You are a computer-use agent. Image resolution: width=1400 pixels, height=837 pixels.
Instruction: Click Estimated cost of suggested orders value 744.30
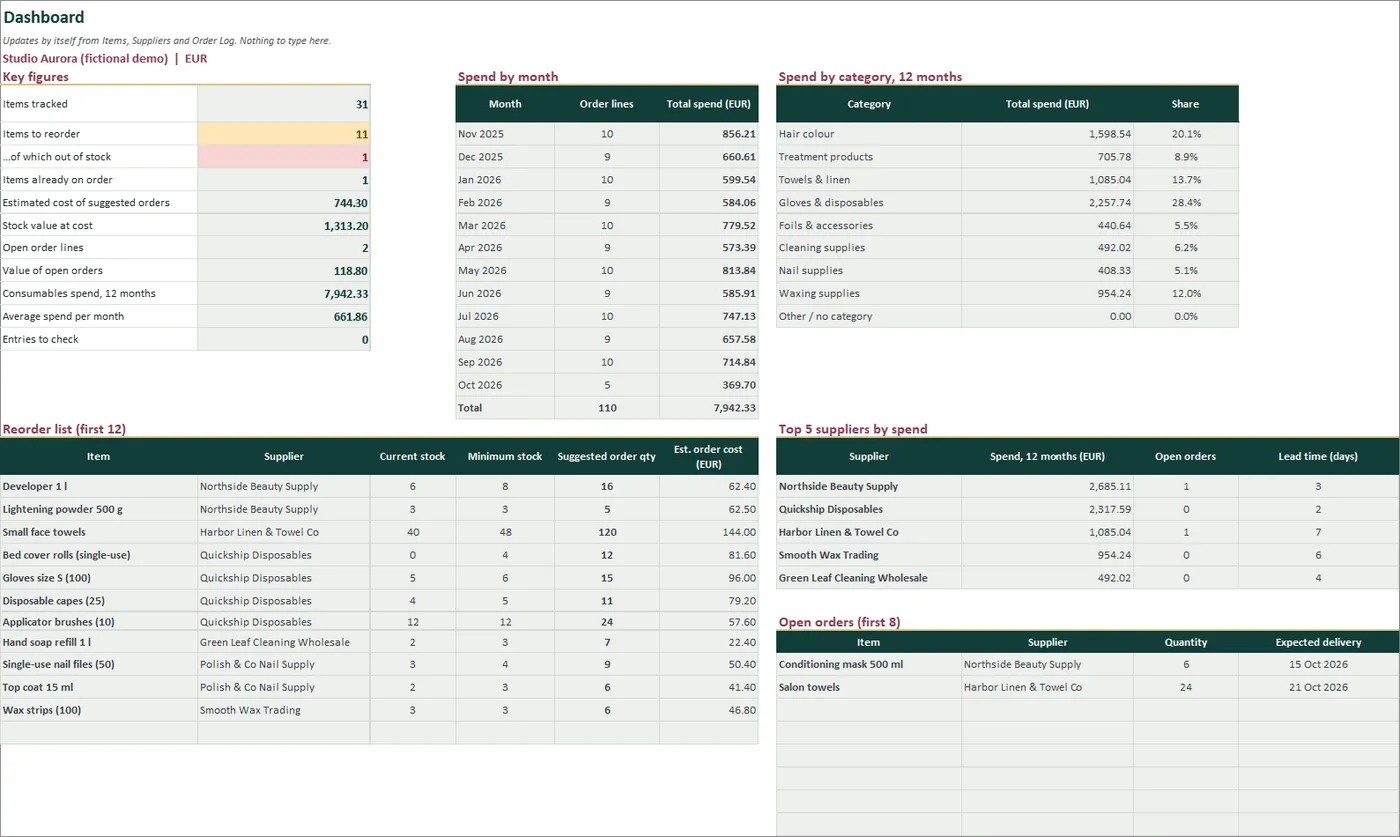click(x=284, y=203)
